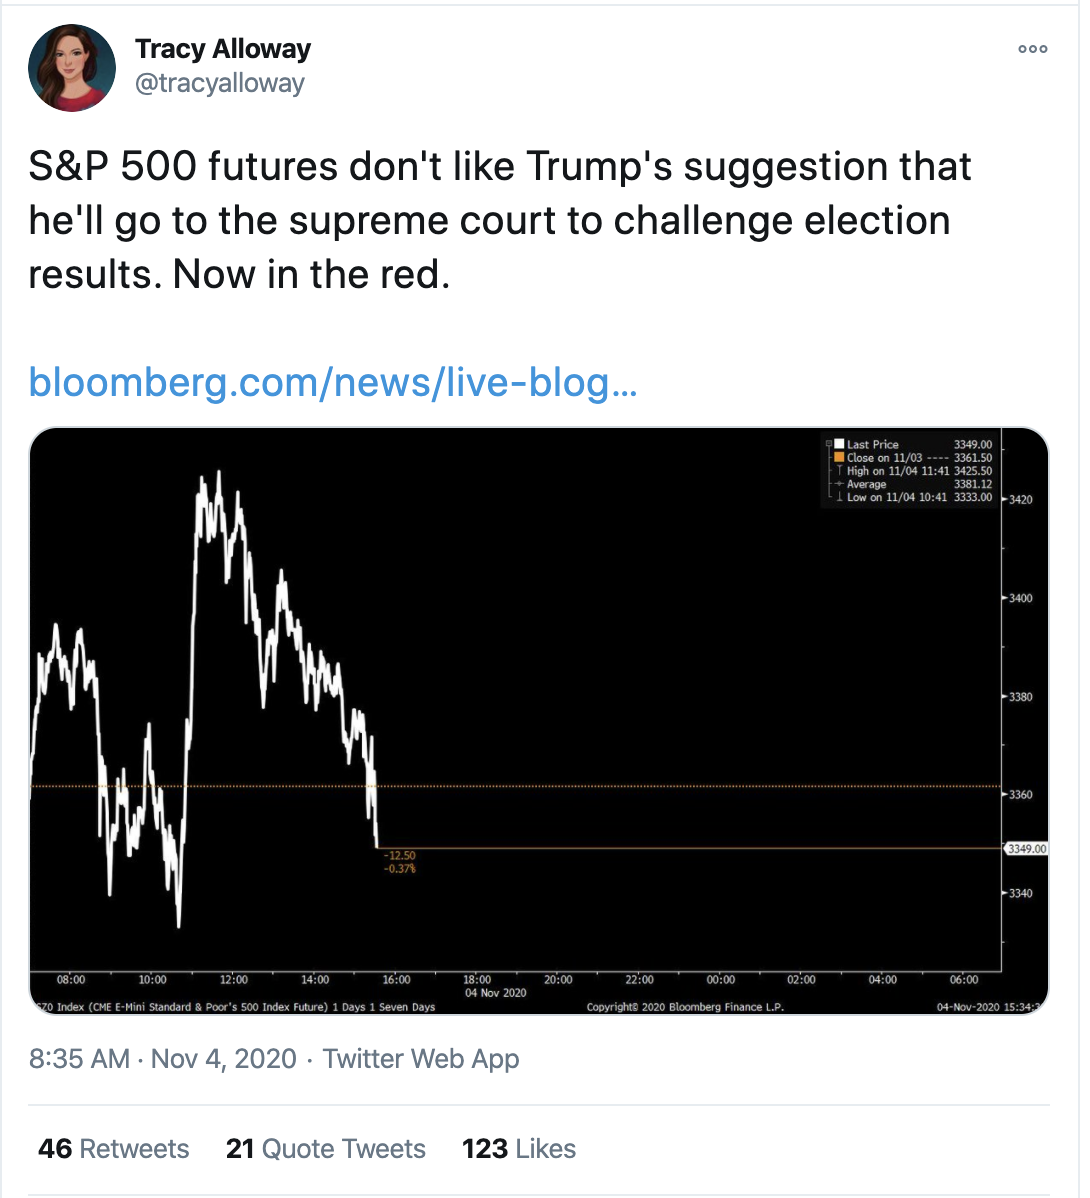The height and width of the screenshot is (1198, 1090).
Task: View the 123 Likes list
Action: point(519,1149)
